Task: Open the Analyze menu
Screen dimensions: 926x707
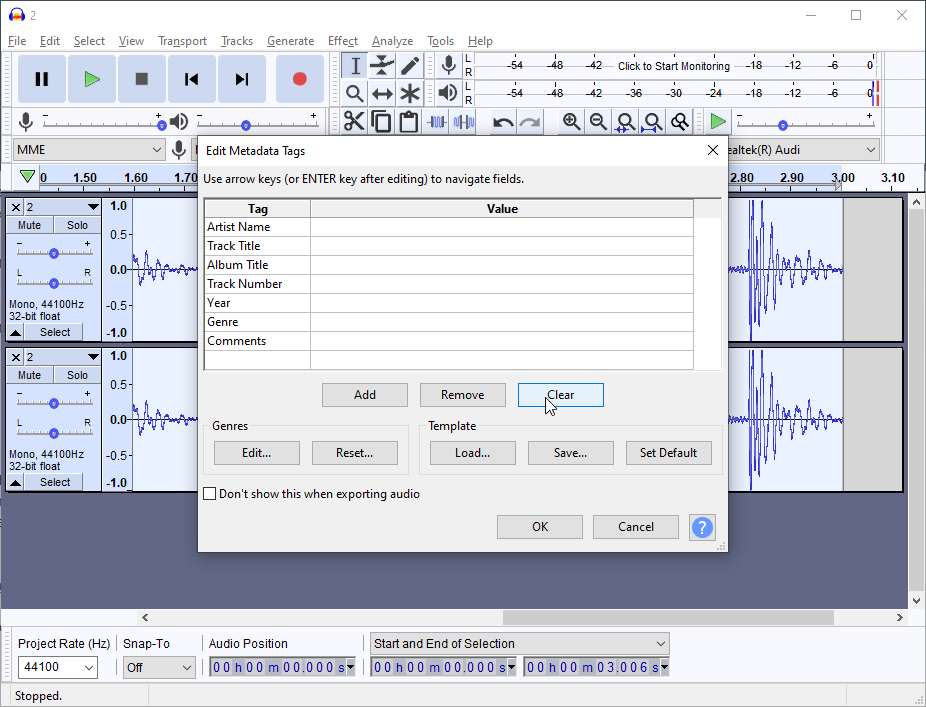Action: [393, 41]
